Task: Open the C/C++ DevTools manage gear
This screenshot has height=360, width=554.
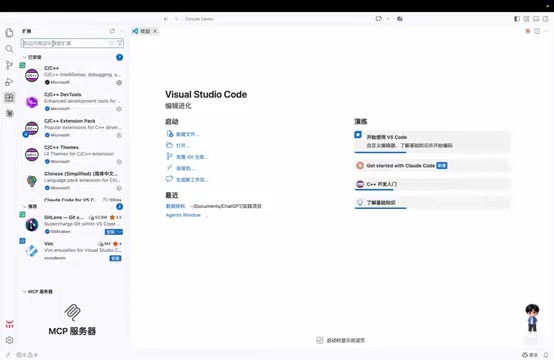Action: click(x=119, y=109)
